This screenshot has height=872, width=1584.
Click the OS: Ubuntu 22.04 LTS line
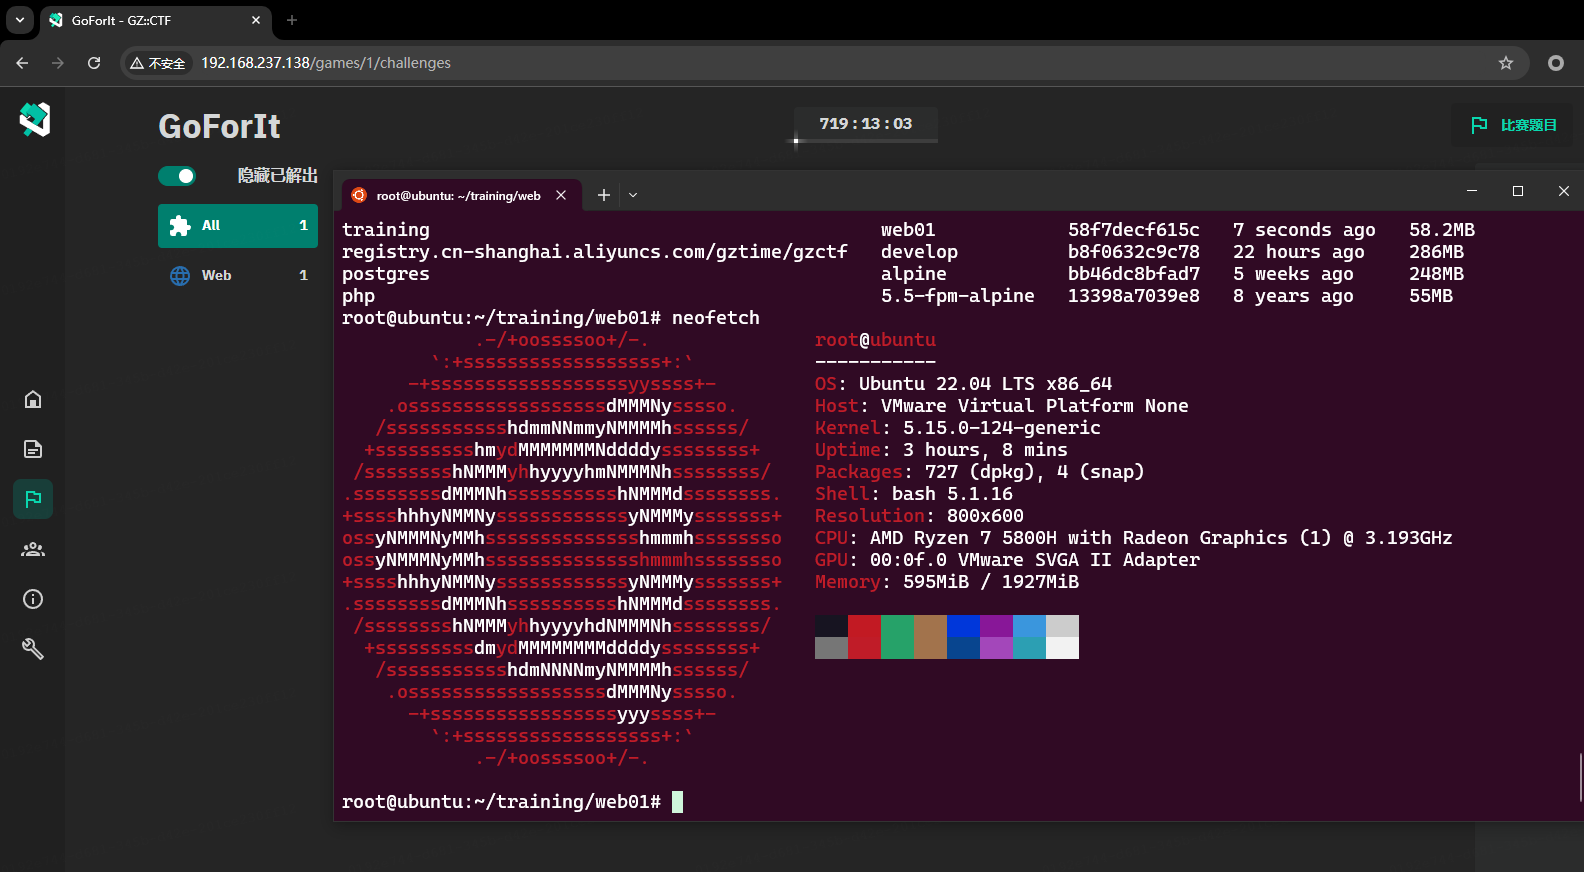coord(963,384)
